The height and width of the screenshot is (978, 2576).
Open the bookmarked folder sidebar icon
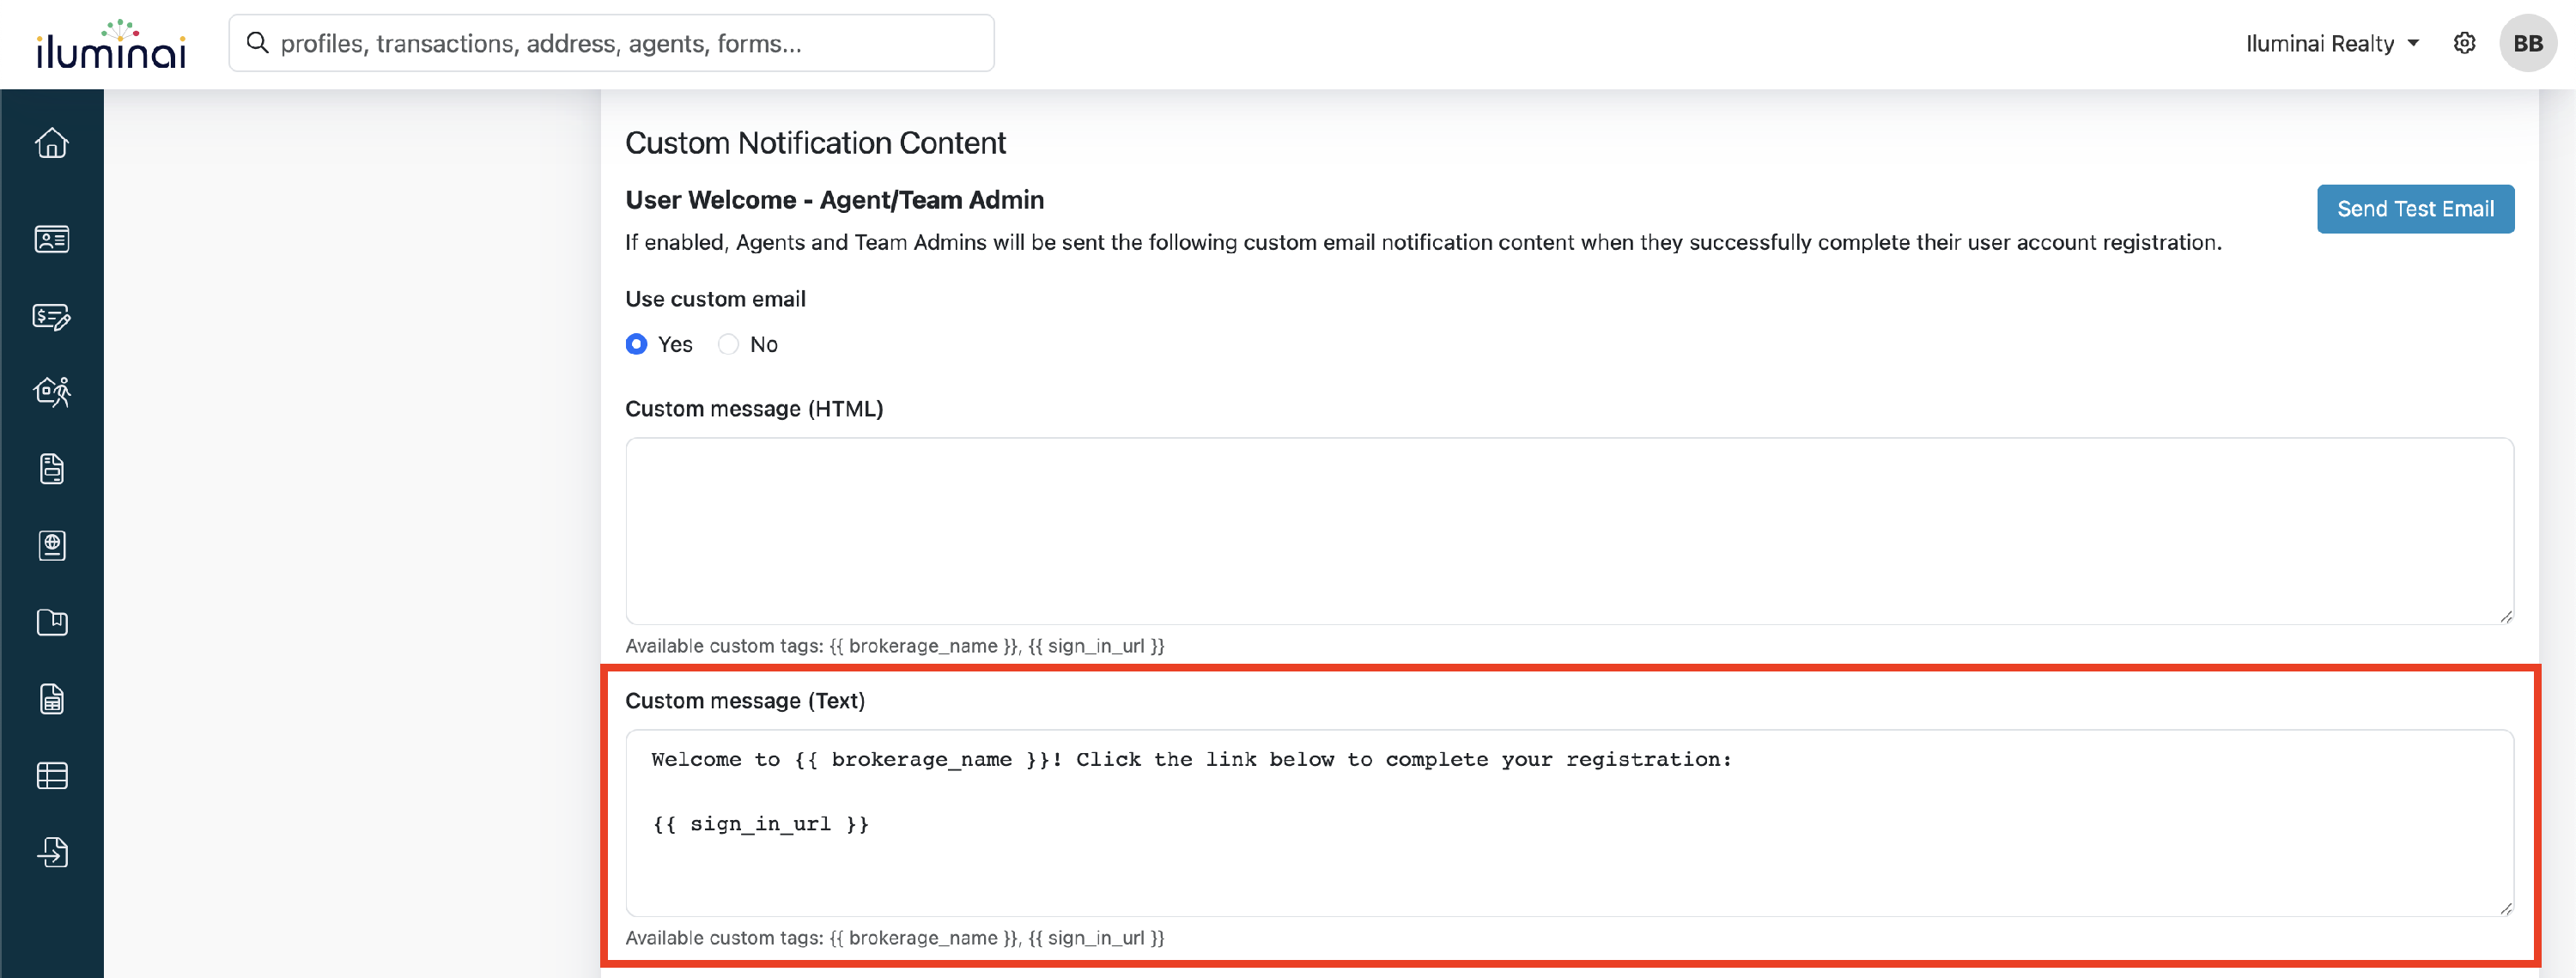pyautogui.click(x=52, y=622)
